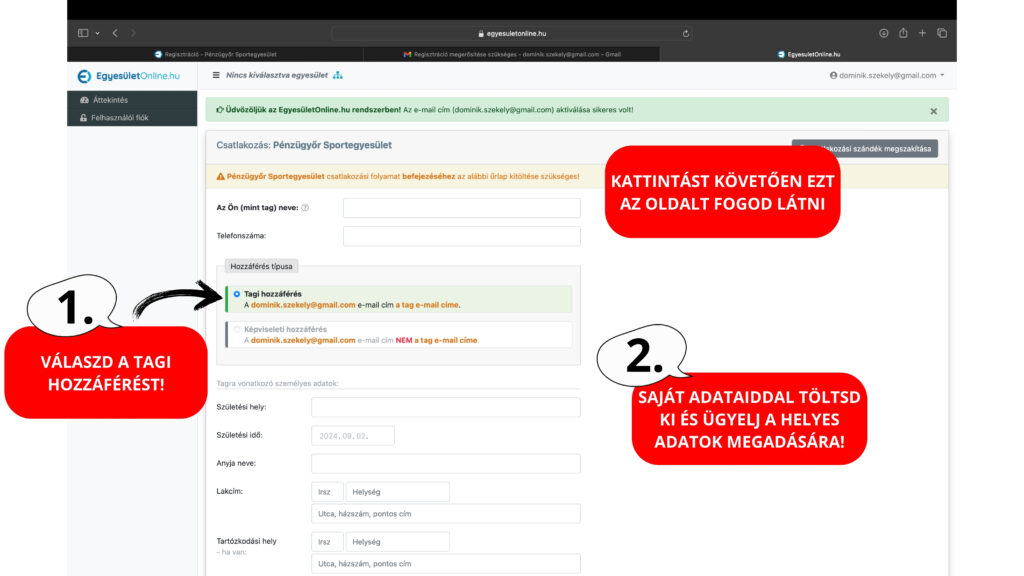The image size is (1024, 576).
Task: Open the browser share icon
Action: point(903,33)
